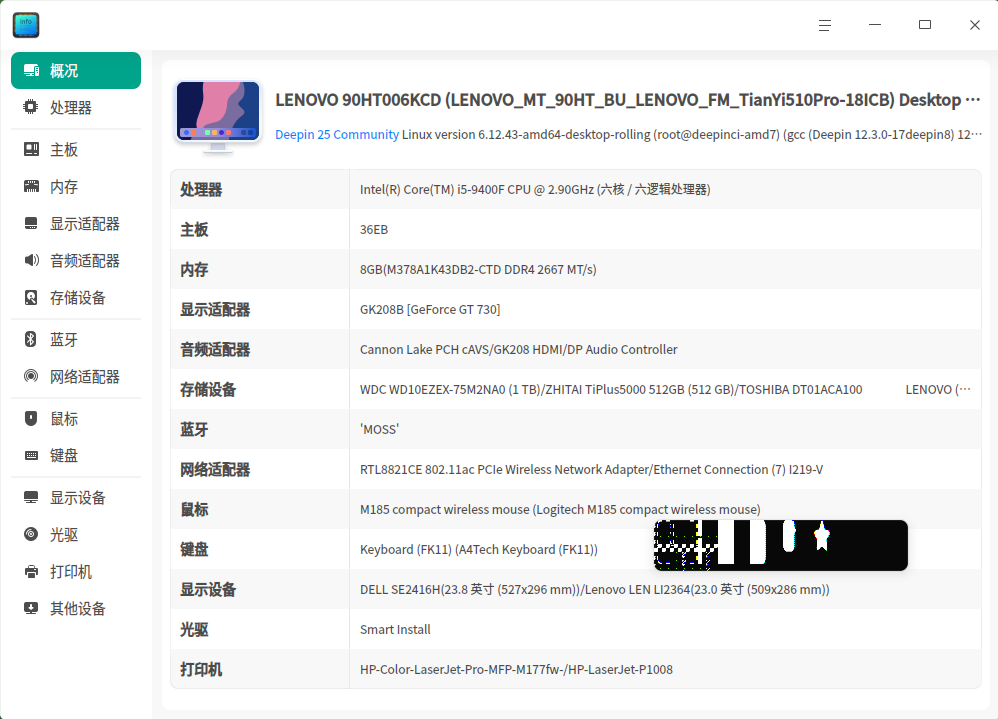The image size is (998, 719).
Task: Open the 其他设备 other devices icon
Action: pyautogui.click(x=31, y=608)
